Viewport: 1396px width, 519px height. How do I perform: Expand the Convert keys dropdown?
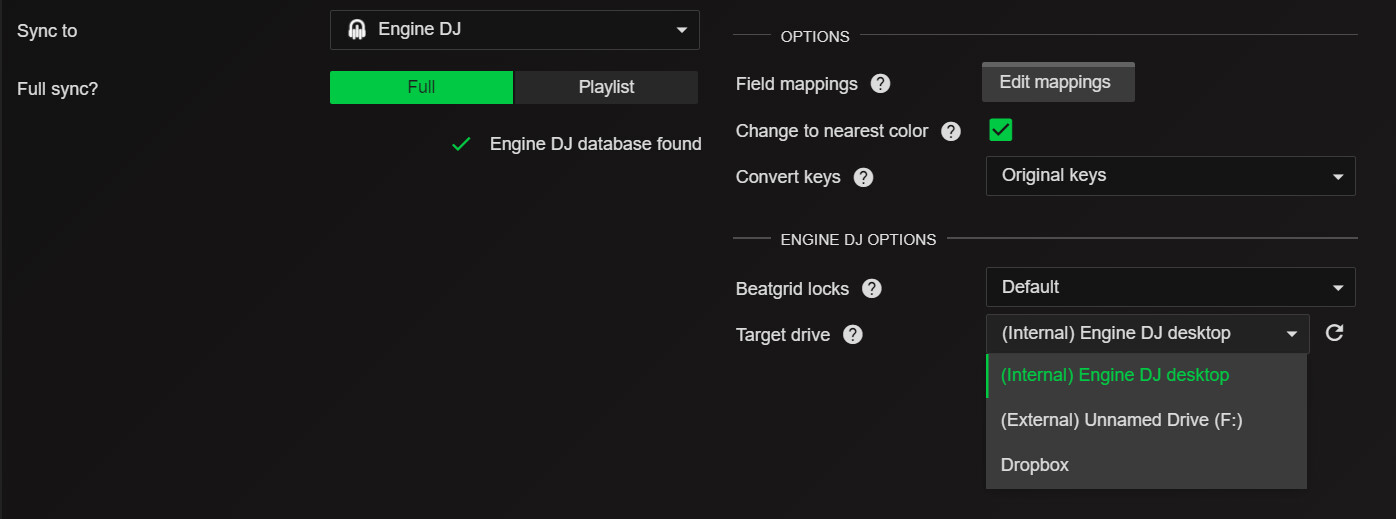[1170, 176]
